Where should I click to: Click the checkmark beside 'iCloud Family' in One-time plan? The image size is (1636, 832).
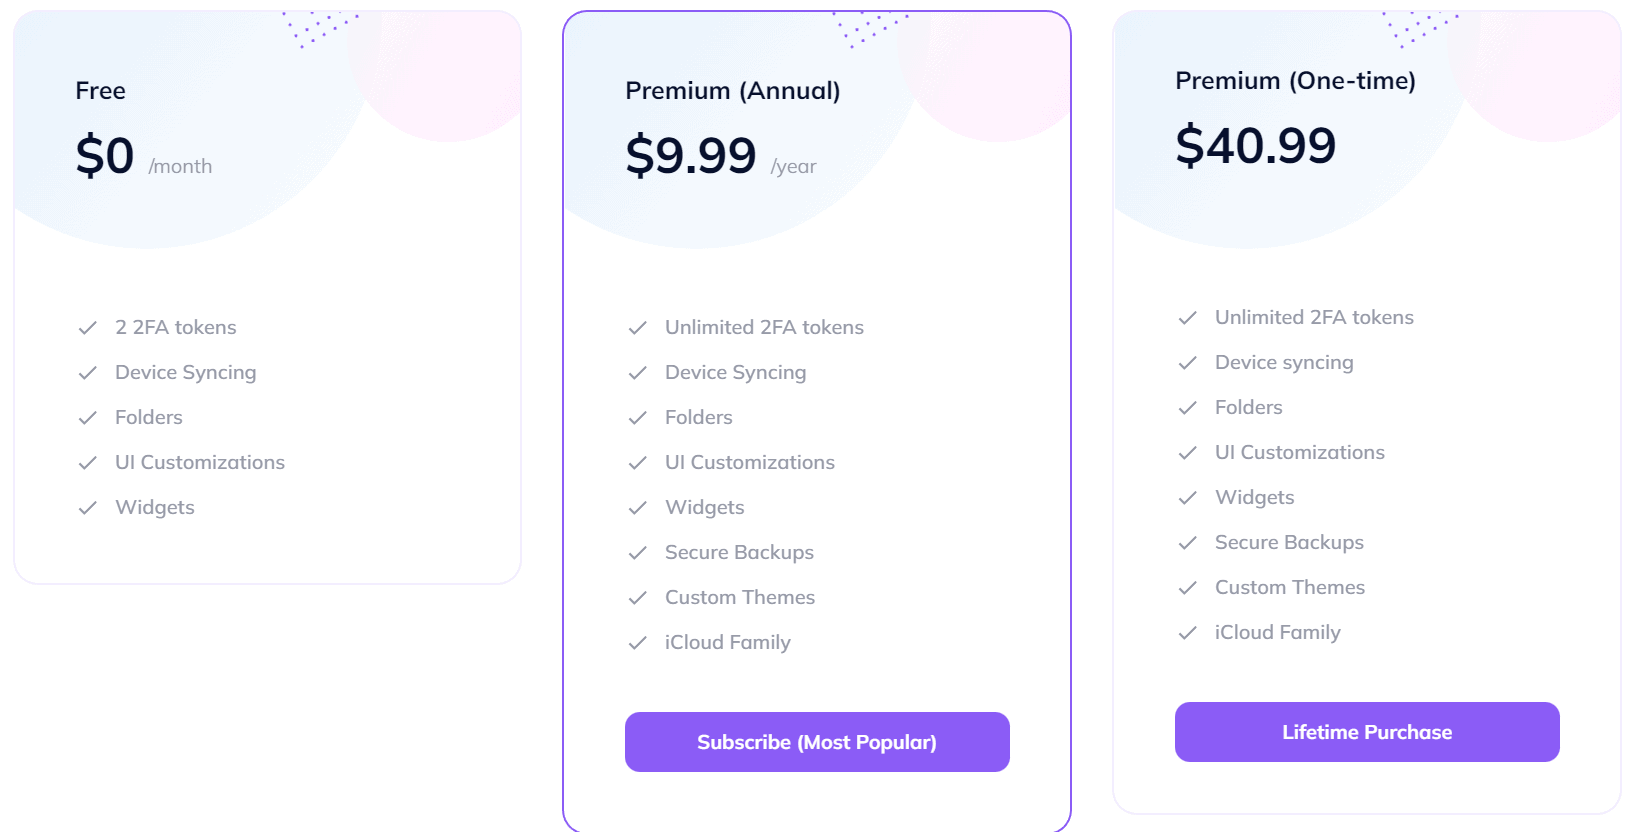pos(1188,632)
